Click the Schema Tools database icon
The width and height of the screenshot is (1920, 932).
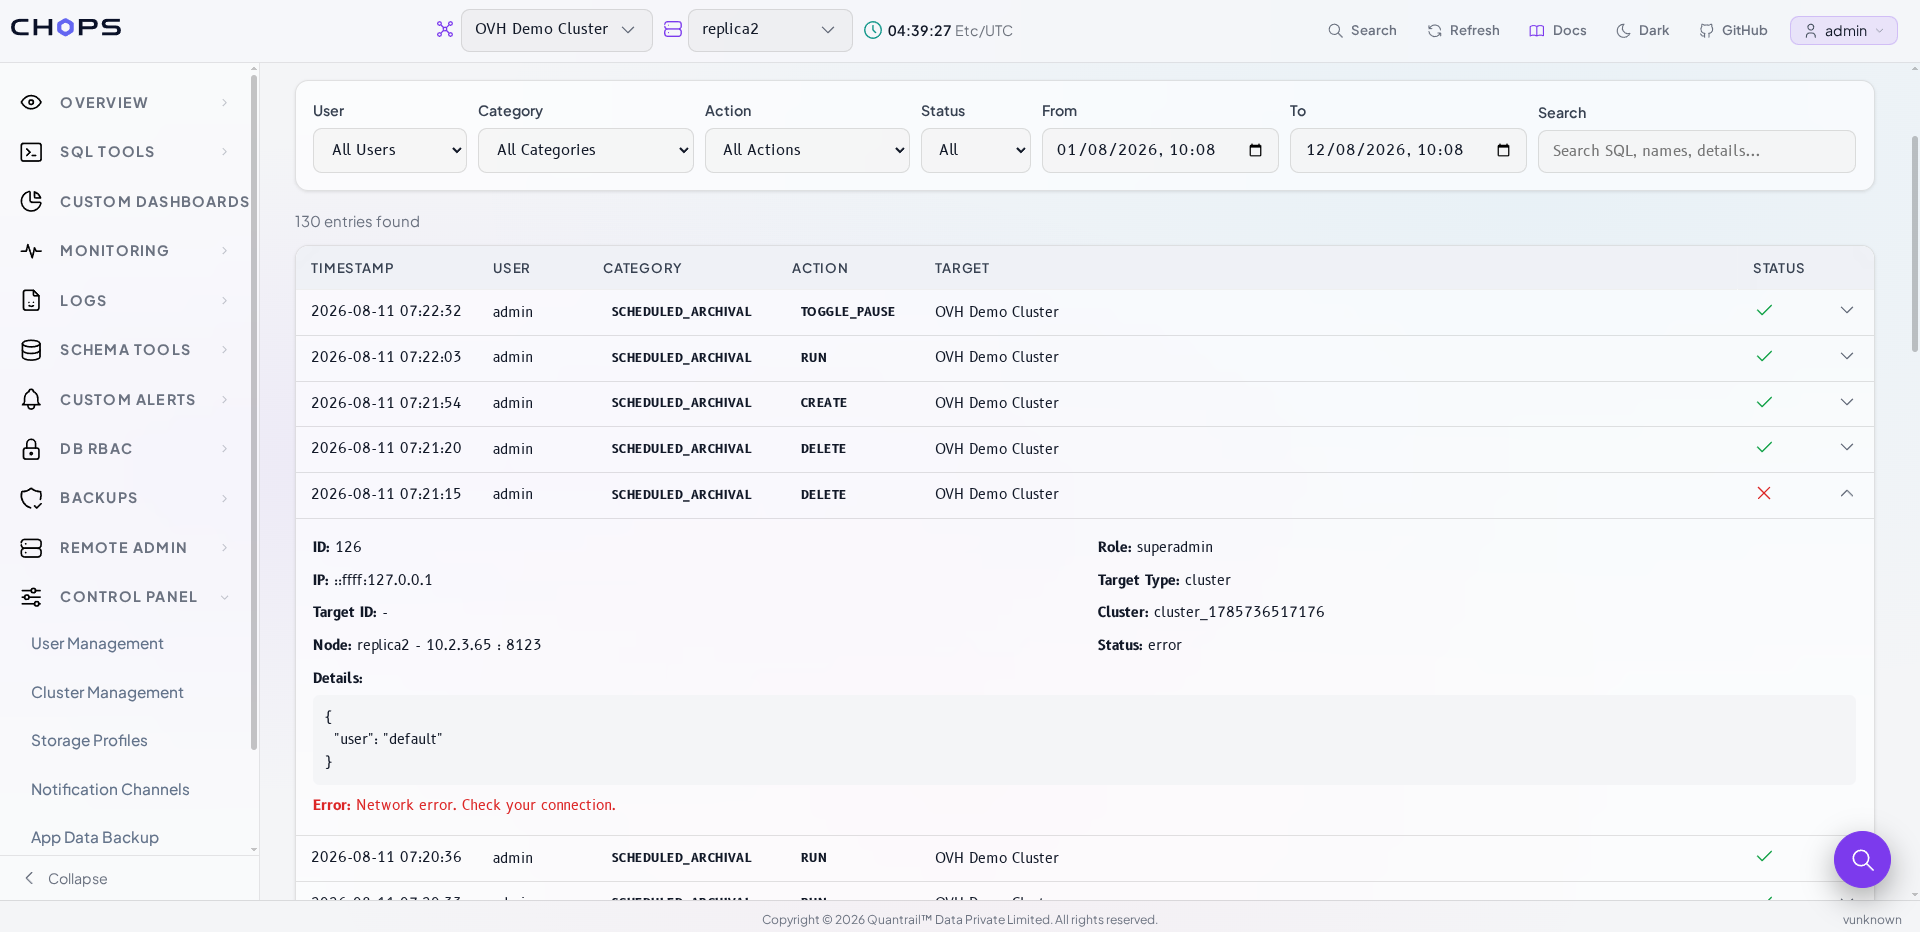coord(32,350)
